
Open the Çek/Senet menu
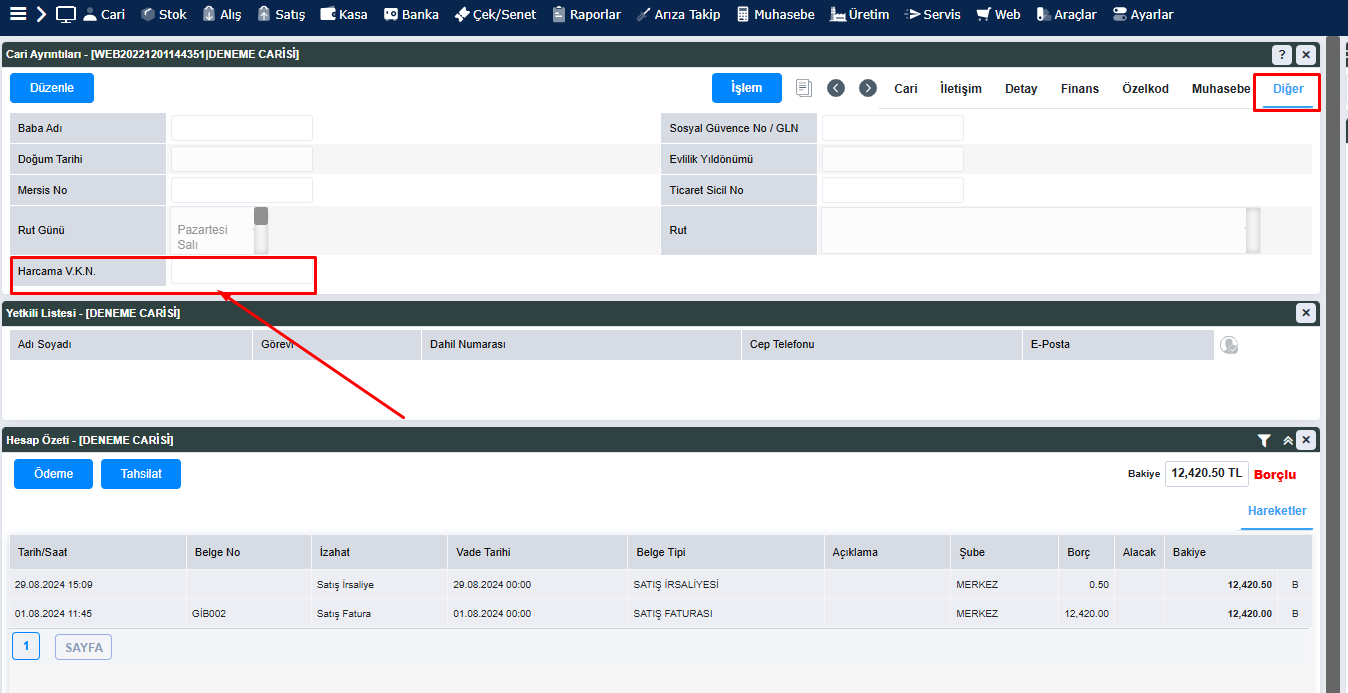pos(495,14)
